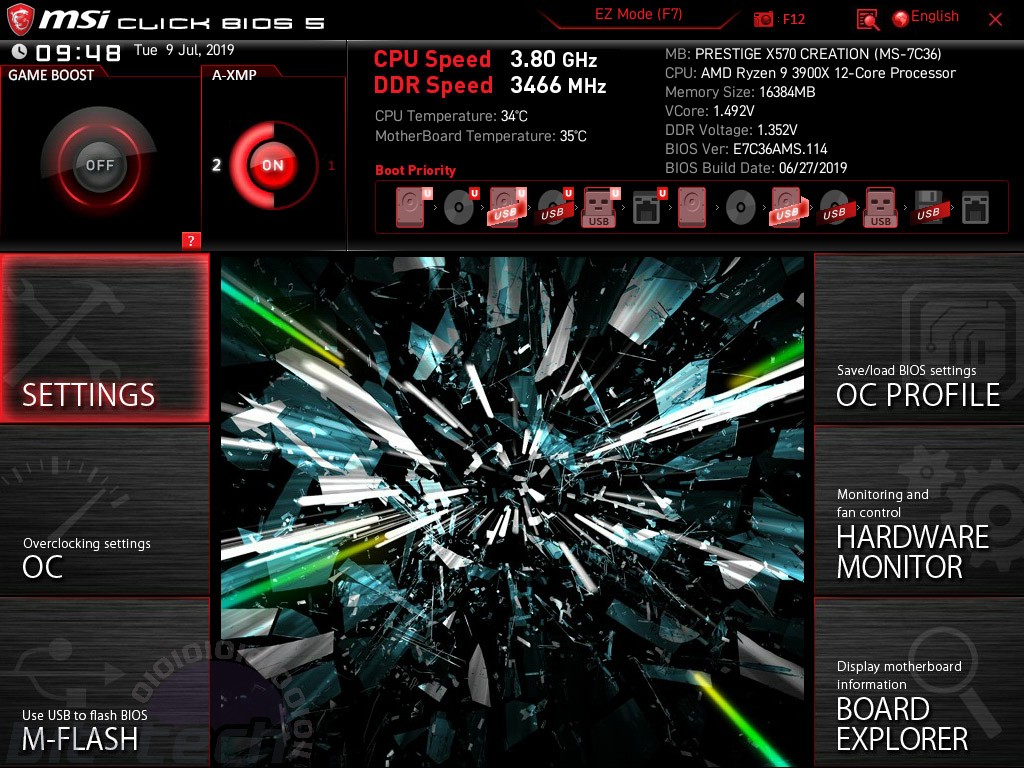
Task: Select the UEFI CD/DVD boot device icon
Action: tap(461, 208)
